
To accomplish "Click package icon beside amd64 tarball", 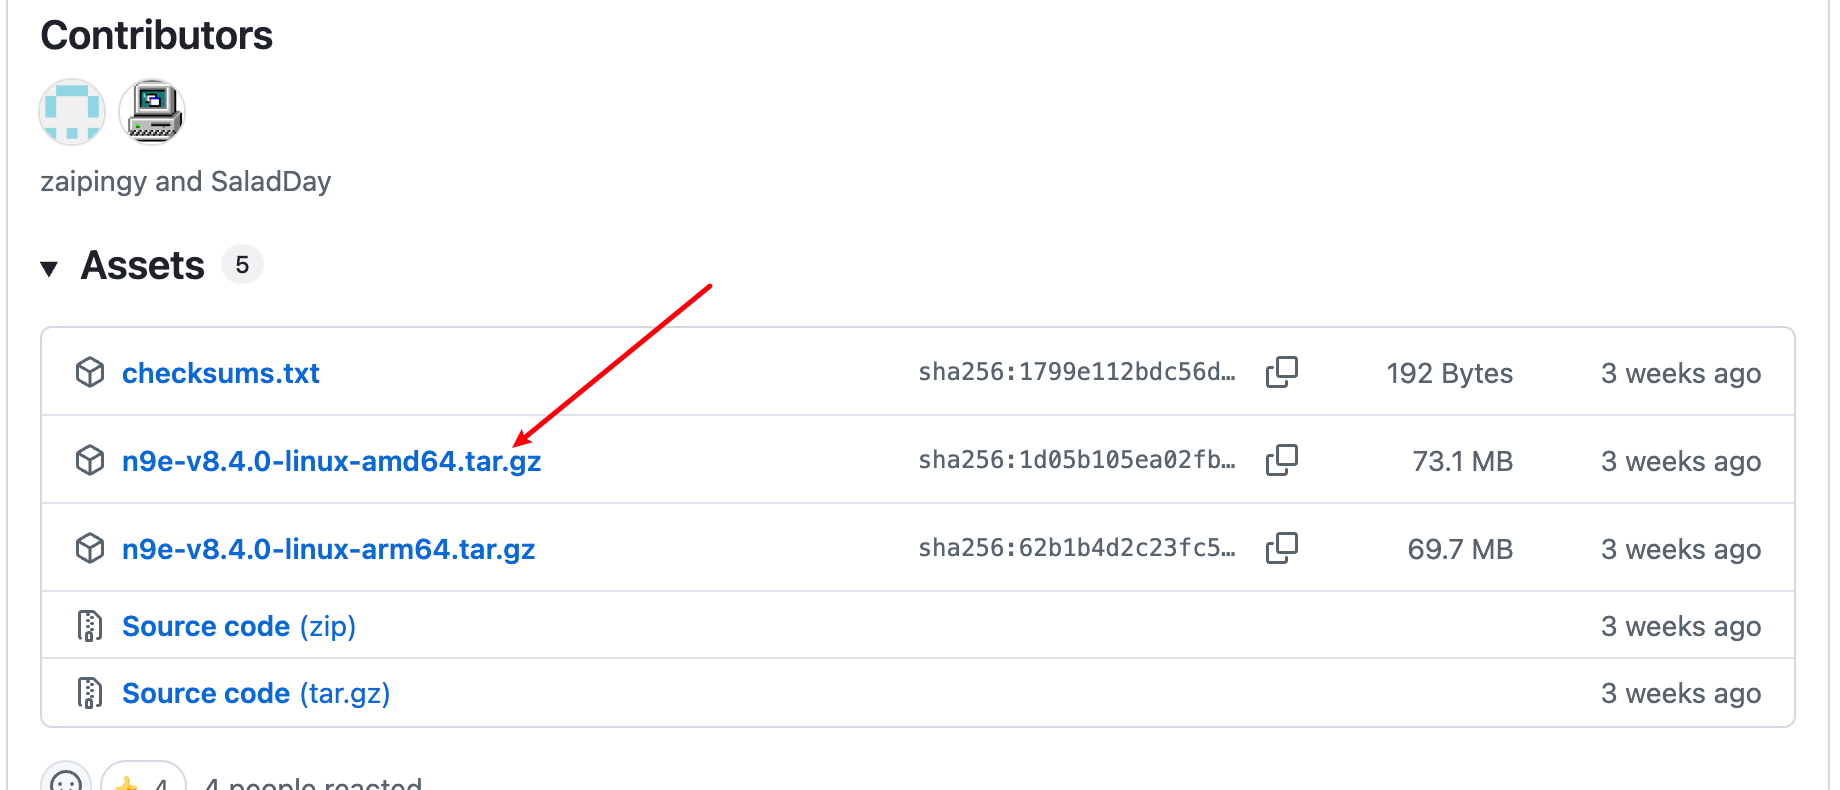I will 90,460.
